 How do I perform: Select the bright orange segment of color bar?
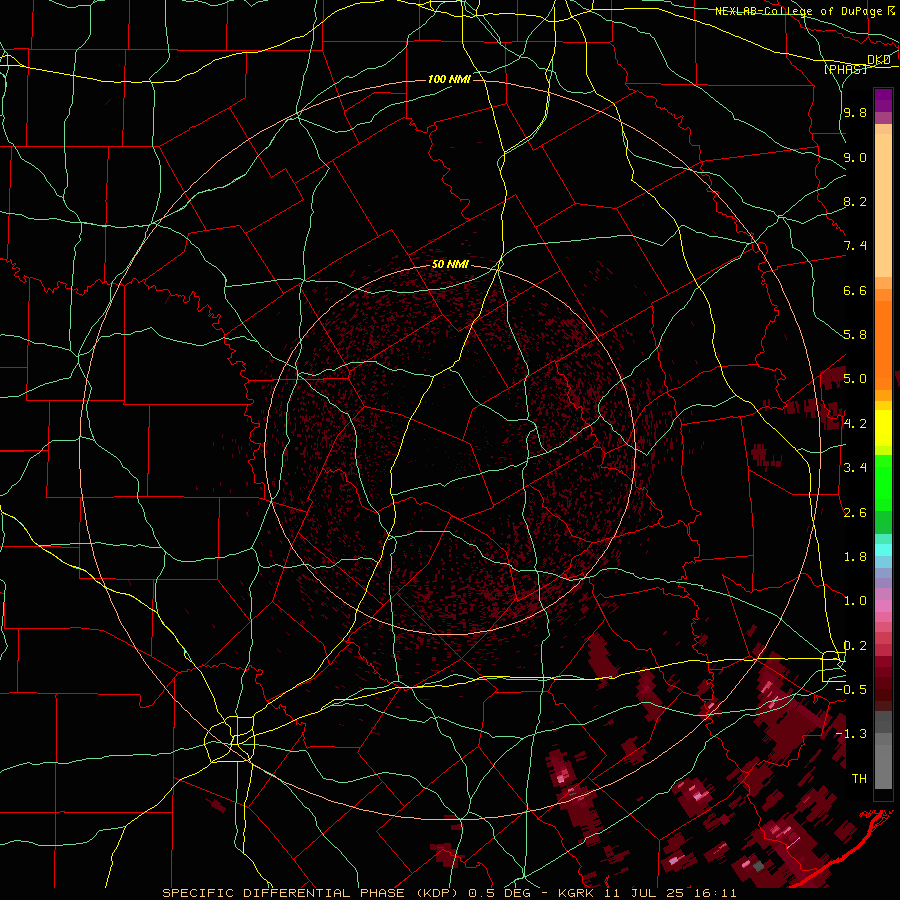click(883, 345)
